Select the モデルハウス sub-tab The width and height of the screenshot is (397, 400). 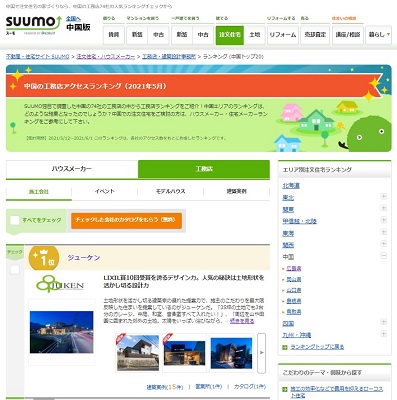170,191
